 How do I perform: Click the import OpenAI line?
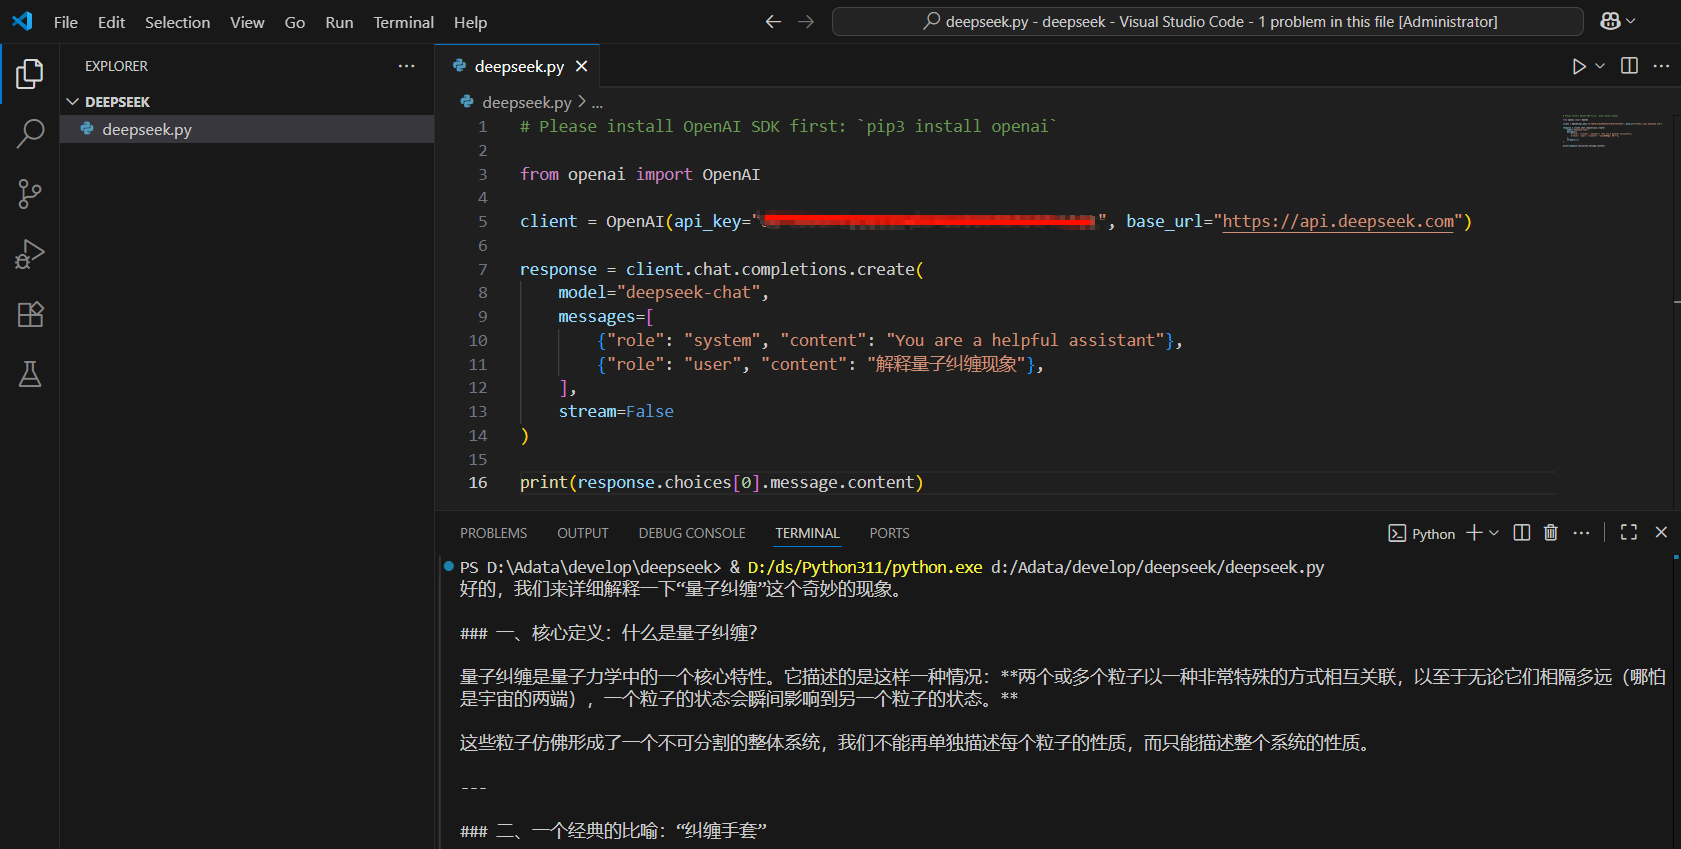[x=640, y=174]
